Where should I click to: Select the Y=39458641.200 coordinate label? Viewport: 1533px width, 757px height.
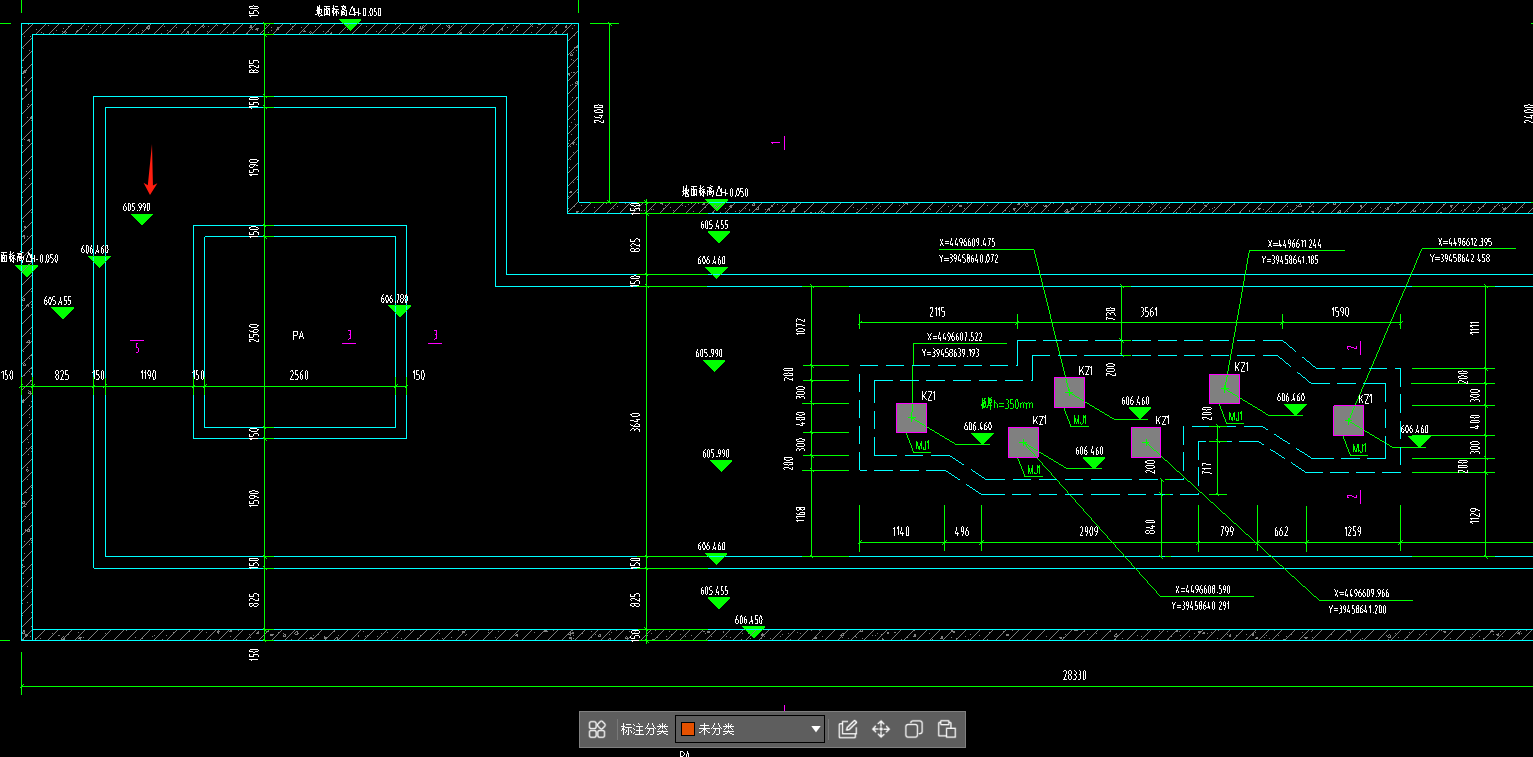click(1357, 609)
